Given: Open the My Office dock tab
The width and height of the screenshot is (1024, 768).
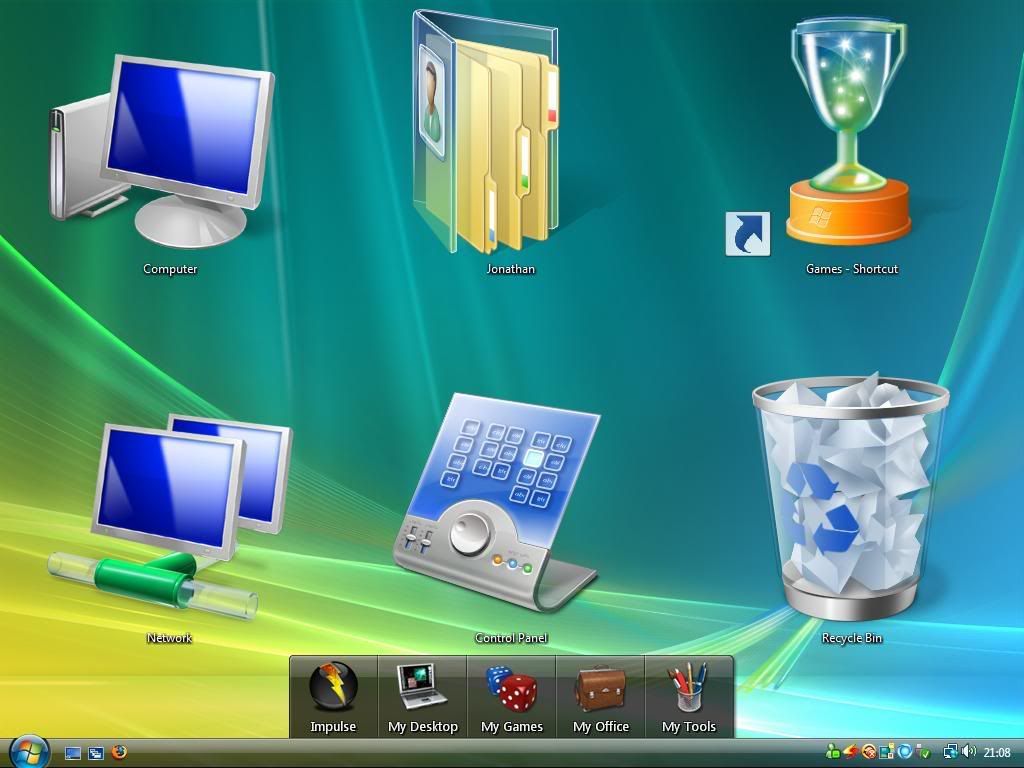Looking at the screenshot, I should [600, 697].
